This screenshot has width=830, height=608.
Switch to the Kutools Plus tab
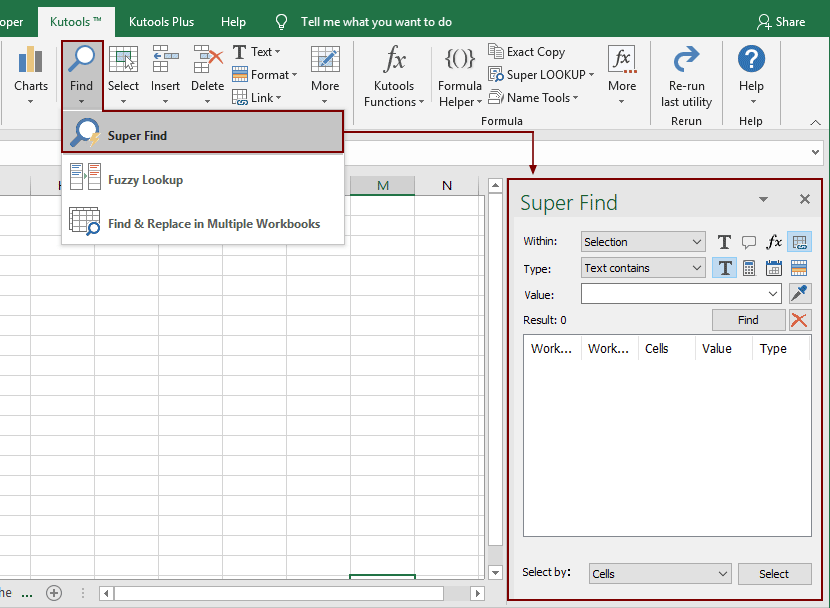[x=161, y=22]
